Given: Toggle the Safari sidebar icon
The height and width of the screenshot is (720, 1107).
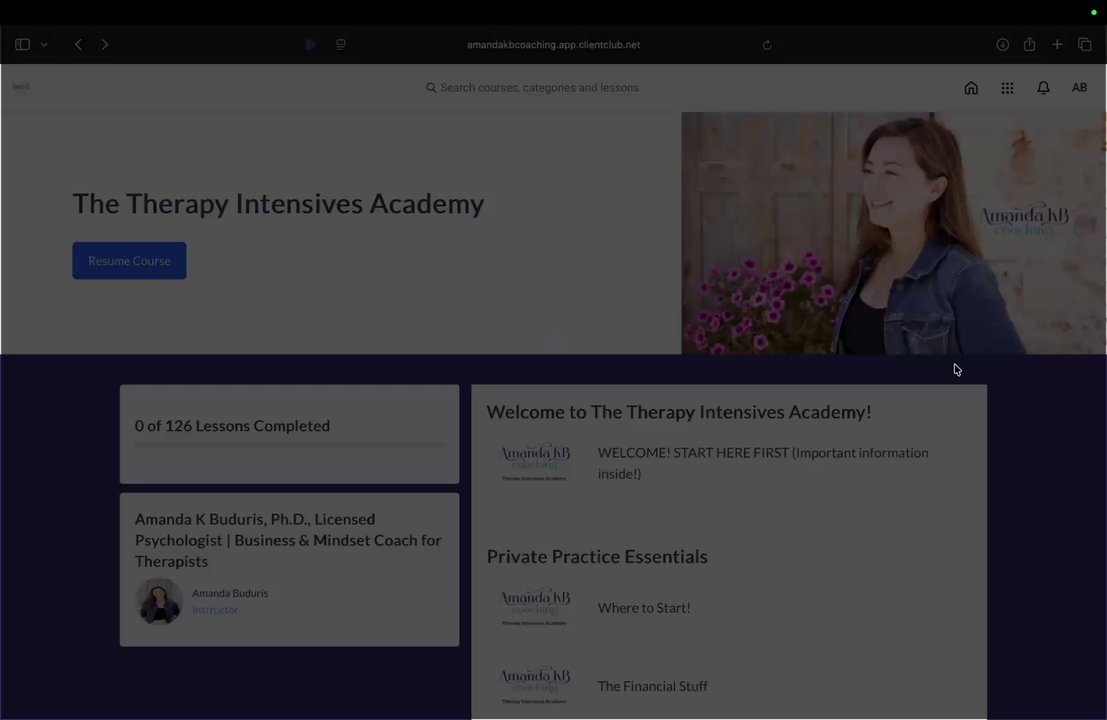Looking at the screenshot, I should click(x=22, y=44).
